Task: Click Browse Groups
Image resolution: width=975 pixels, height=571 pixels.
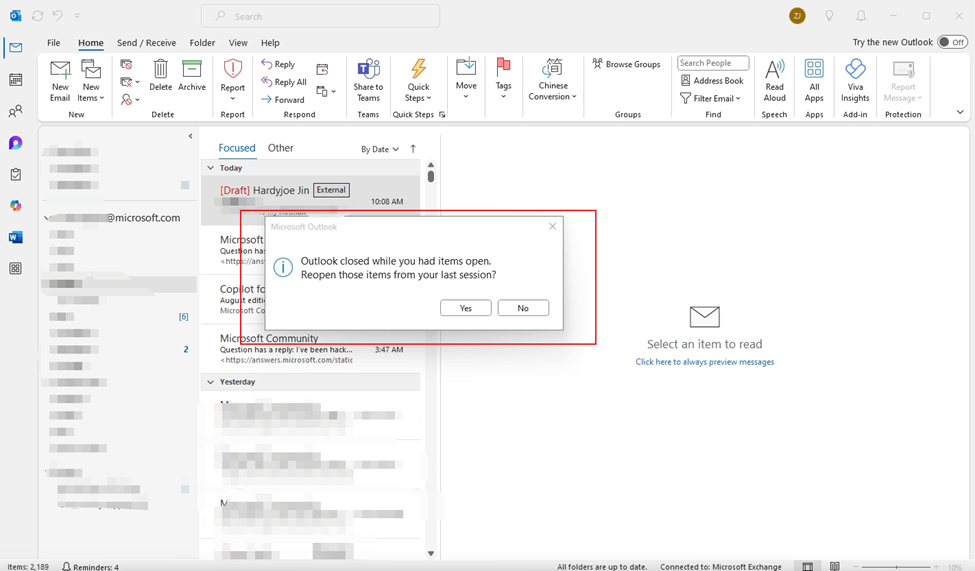Action: 626,64
